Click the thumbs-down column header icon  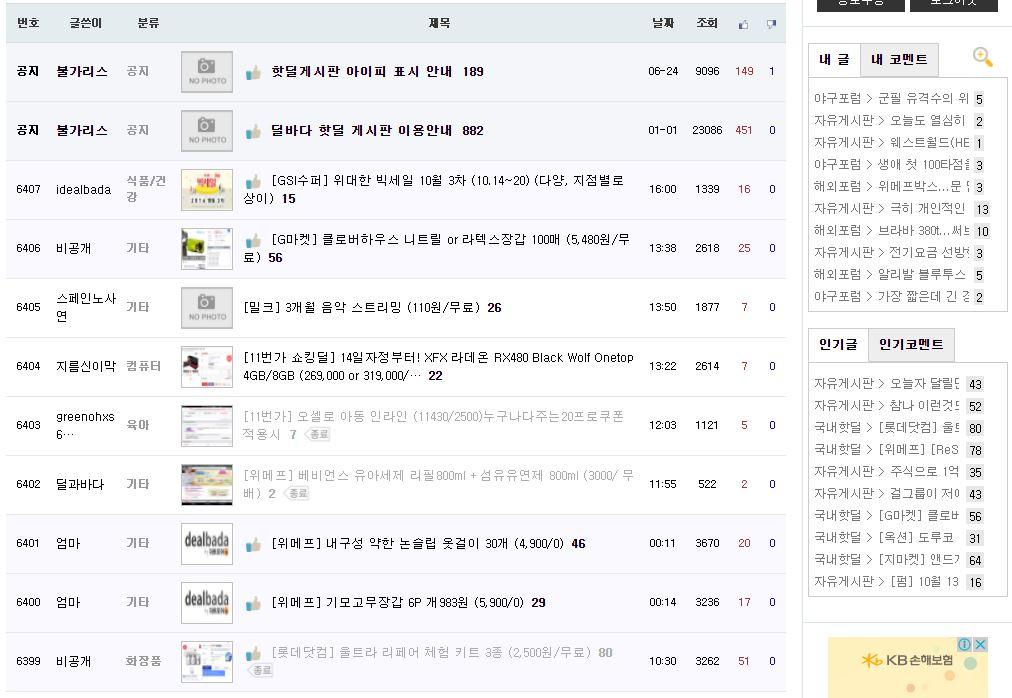coord(771,24)
